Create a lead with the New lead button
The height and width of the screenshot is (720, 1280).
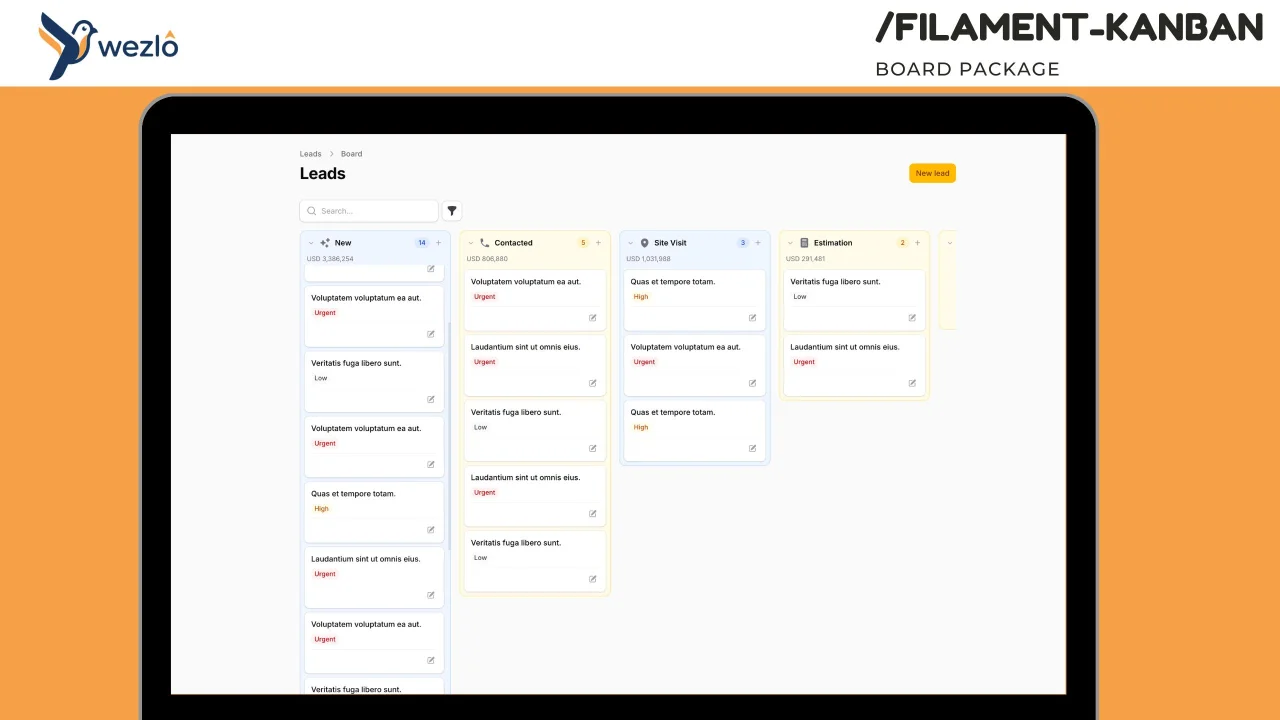point(932,173)
